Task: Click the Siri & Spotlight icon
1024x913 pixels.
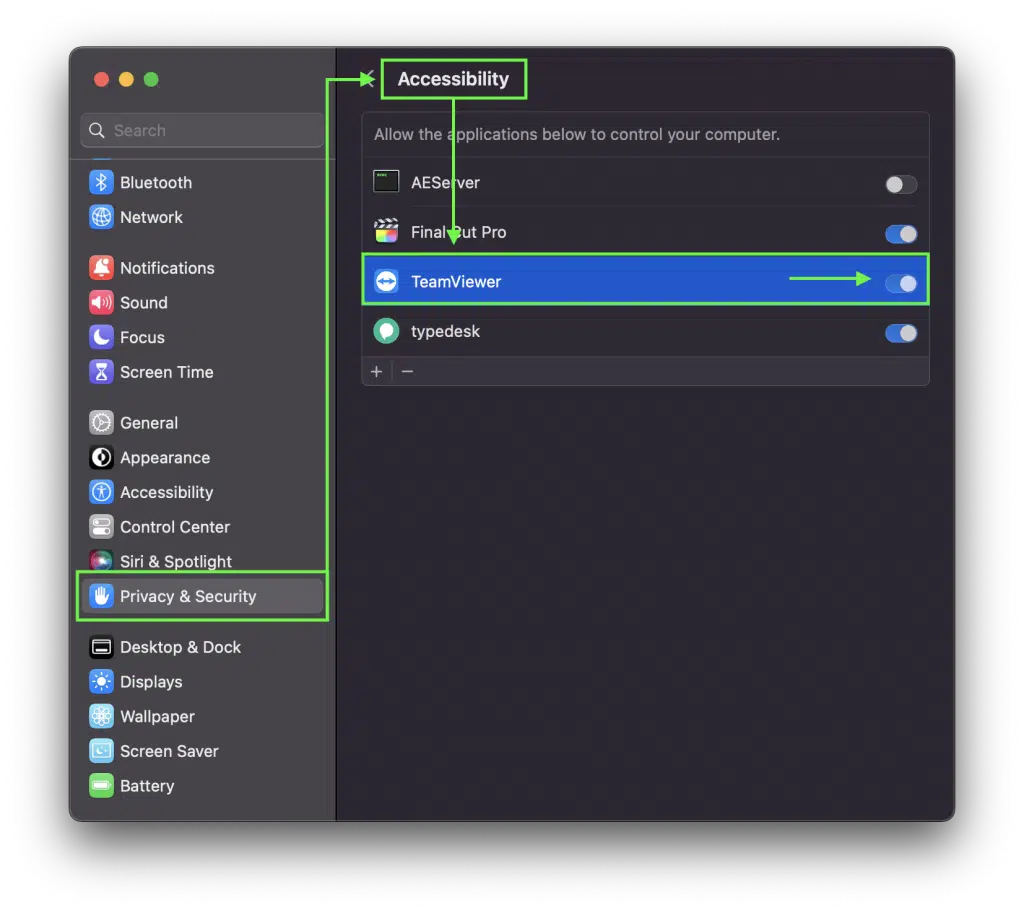Action: pos(101,561)
